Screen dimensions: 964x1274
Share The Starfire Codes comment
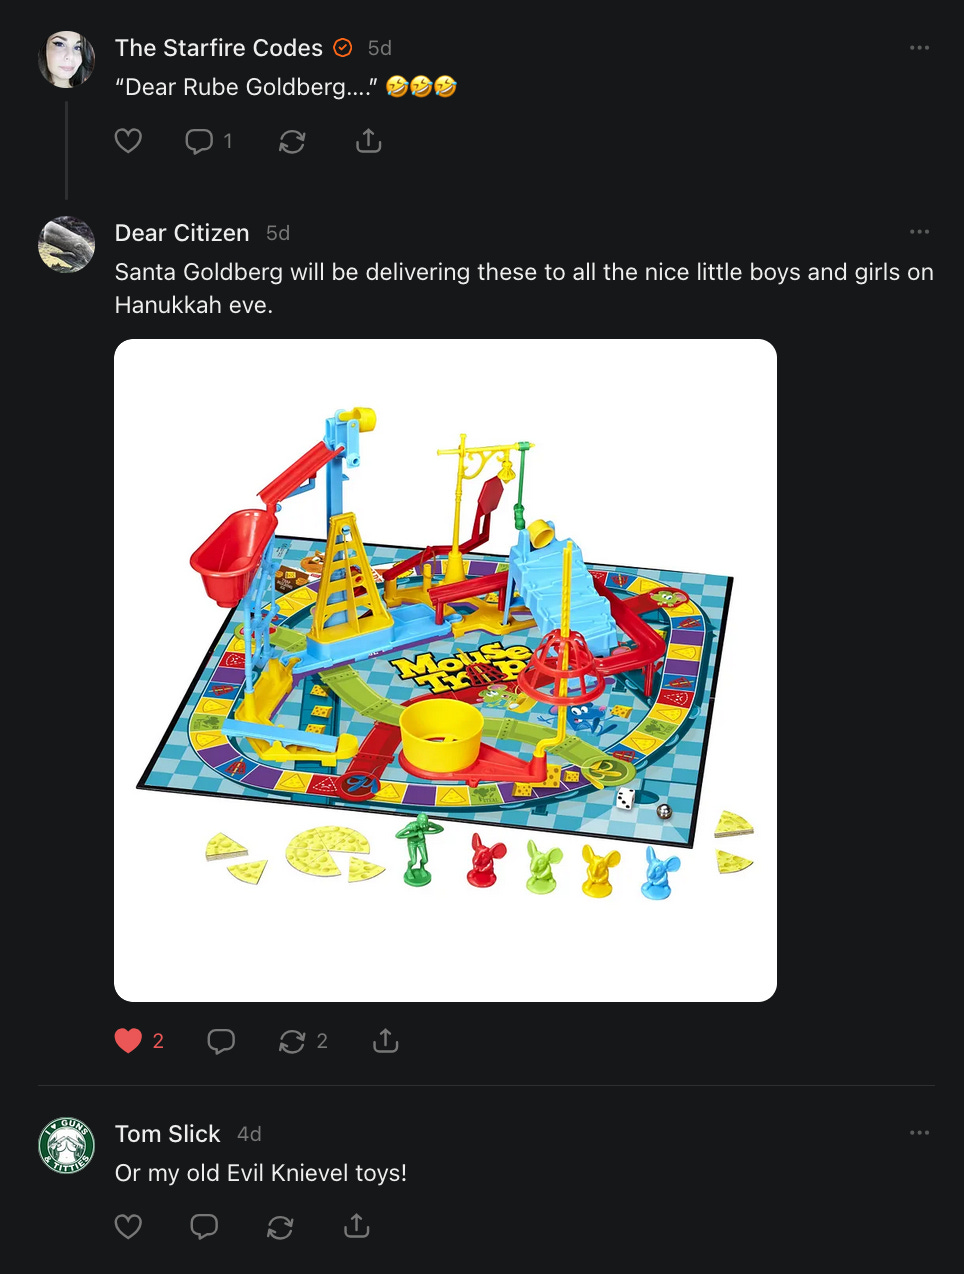pyautogui.click(x=369, y=141)
